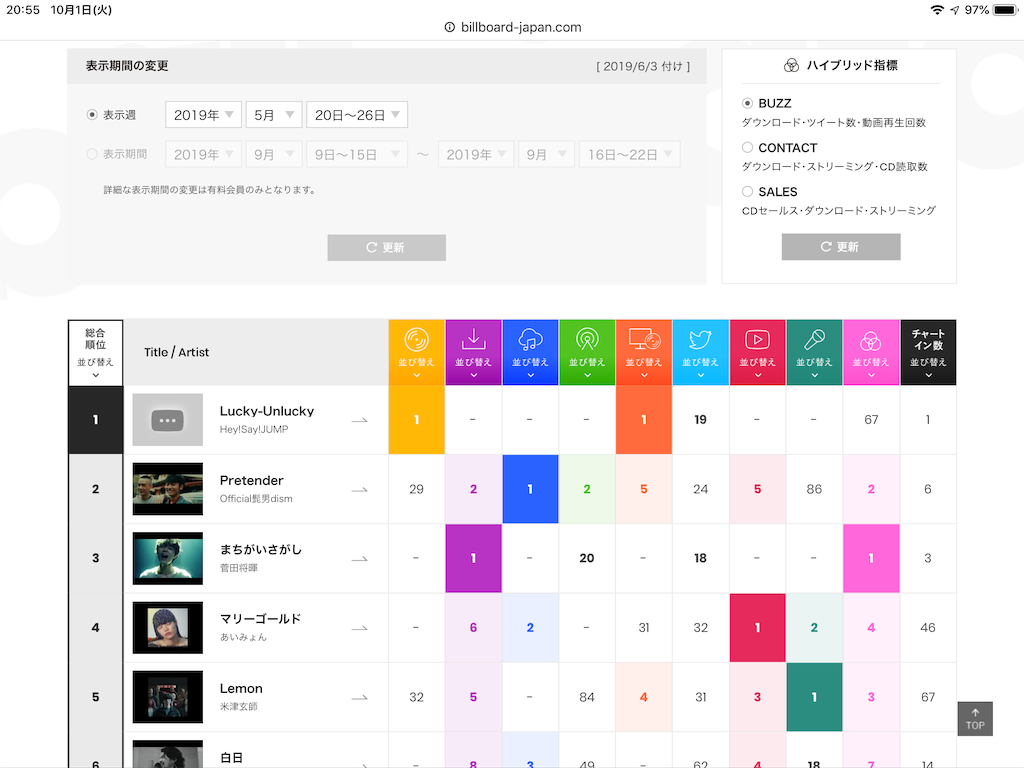Tap the Wi-Fi status icon
The image size is (1024, 768).
(937, 10)
